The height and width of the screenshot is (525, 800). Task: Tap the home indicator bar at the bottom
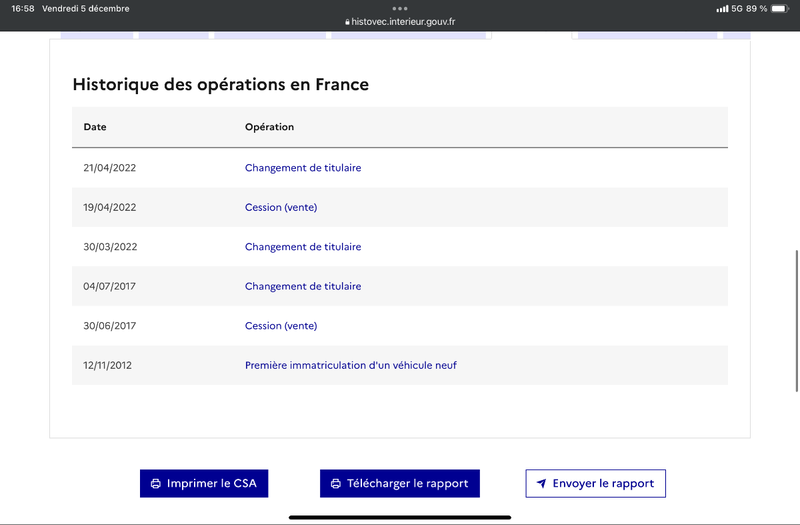click(x=400, y=517)
